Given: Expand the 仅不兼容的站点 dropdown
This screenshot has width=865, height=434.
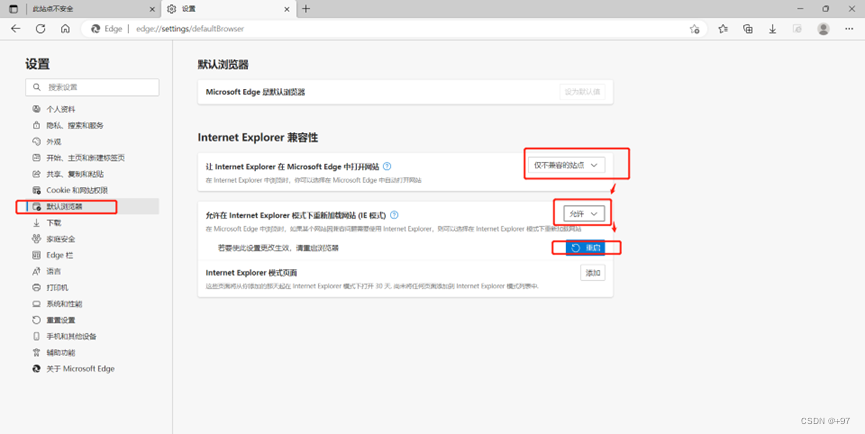Looking at the screenshot, I should click(x=566, y=165).
